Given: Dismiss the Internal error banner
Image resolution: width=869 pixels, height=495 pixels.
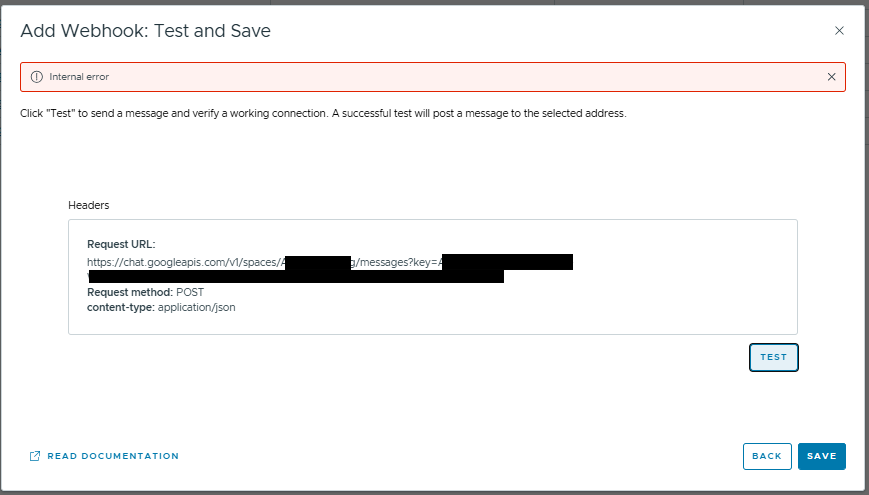Looking at the screenshot, I should [x=831, y=76].
